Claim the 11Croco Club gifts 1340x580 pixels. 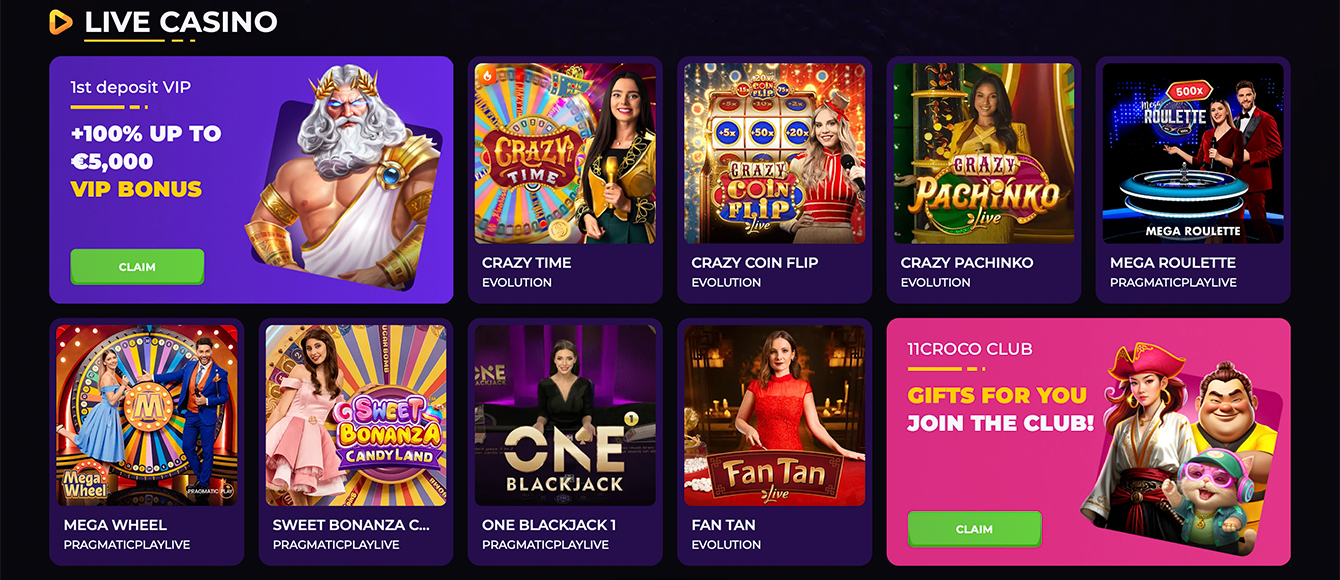click(x=974, y=529)
